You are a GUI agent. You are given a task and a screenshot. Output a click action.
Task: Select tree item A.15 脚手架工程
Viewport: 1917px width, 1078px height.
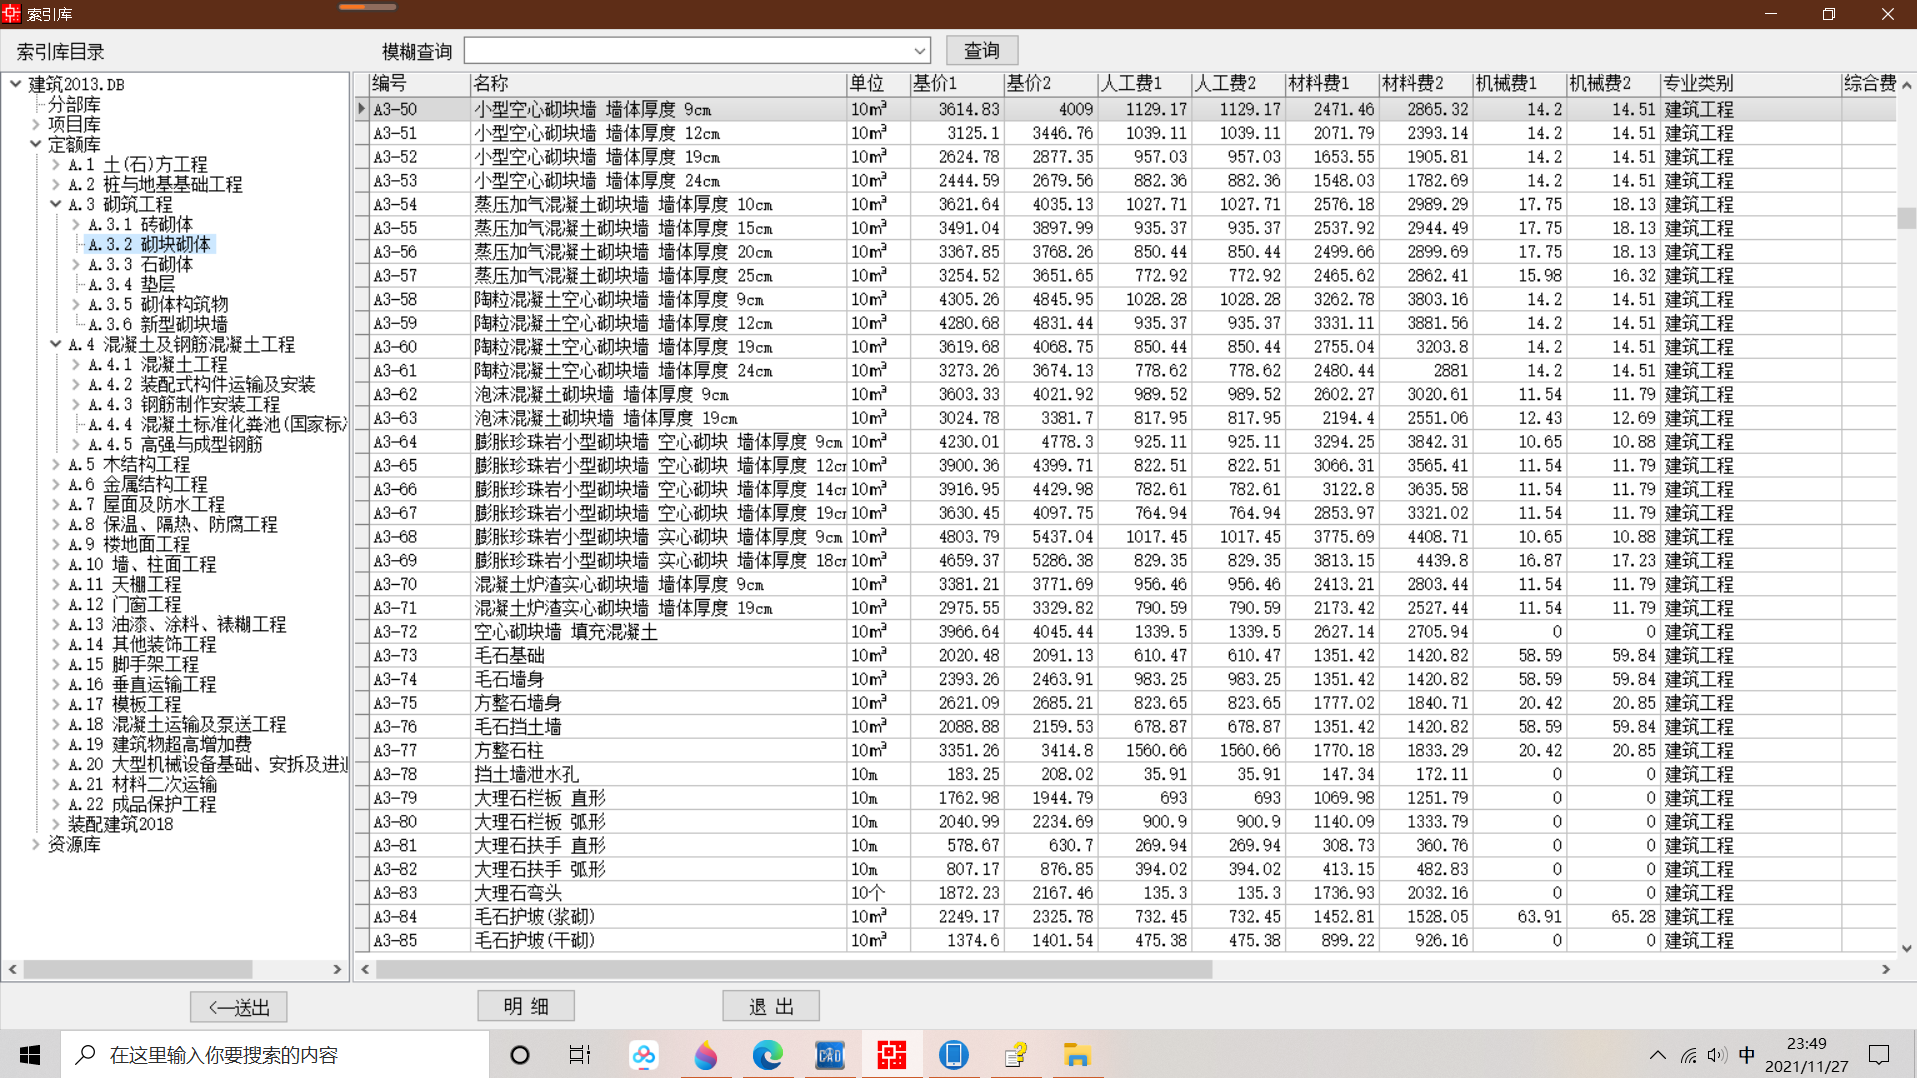(133, 664)
